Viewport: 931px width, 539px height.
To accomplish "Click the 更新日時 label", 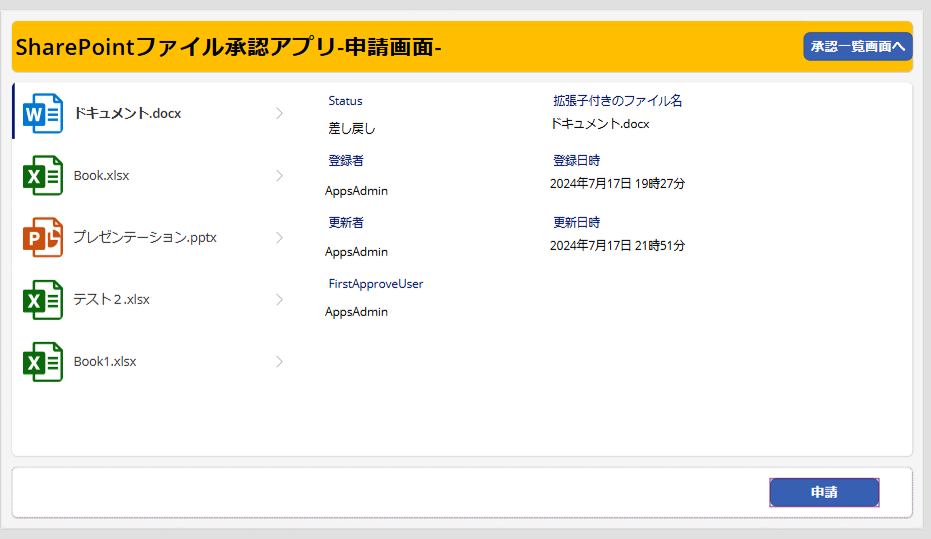I will click(576, 223).
